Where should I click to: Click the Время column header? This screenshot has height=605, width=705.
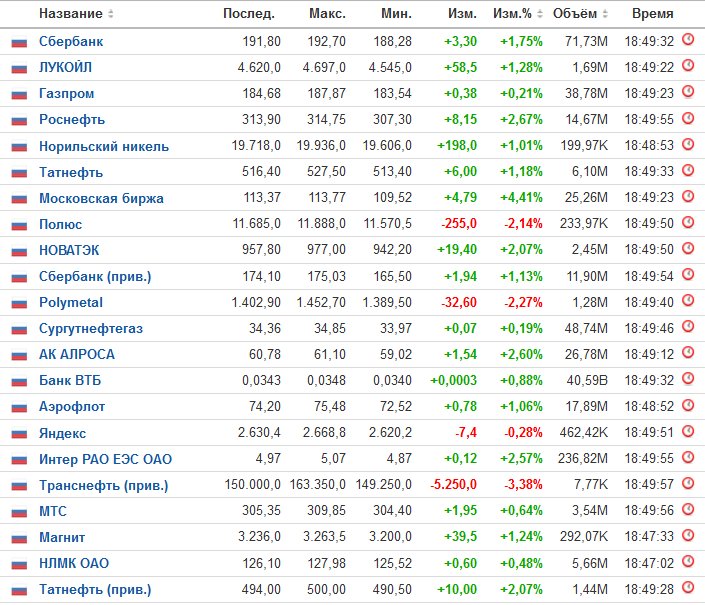652,13
